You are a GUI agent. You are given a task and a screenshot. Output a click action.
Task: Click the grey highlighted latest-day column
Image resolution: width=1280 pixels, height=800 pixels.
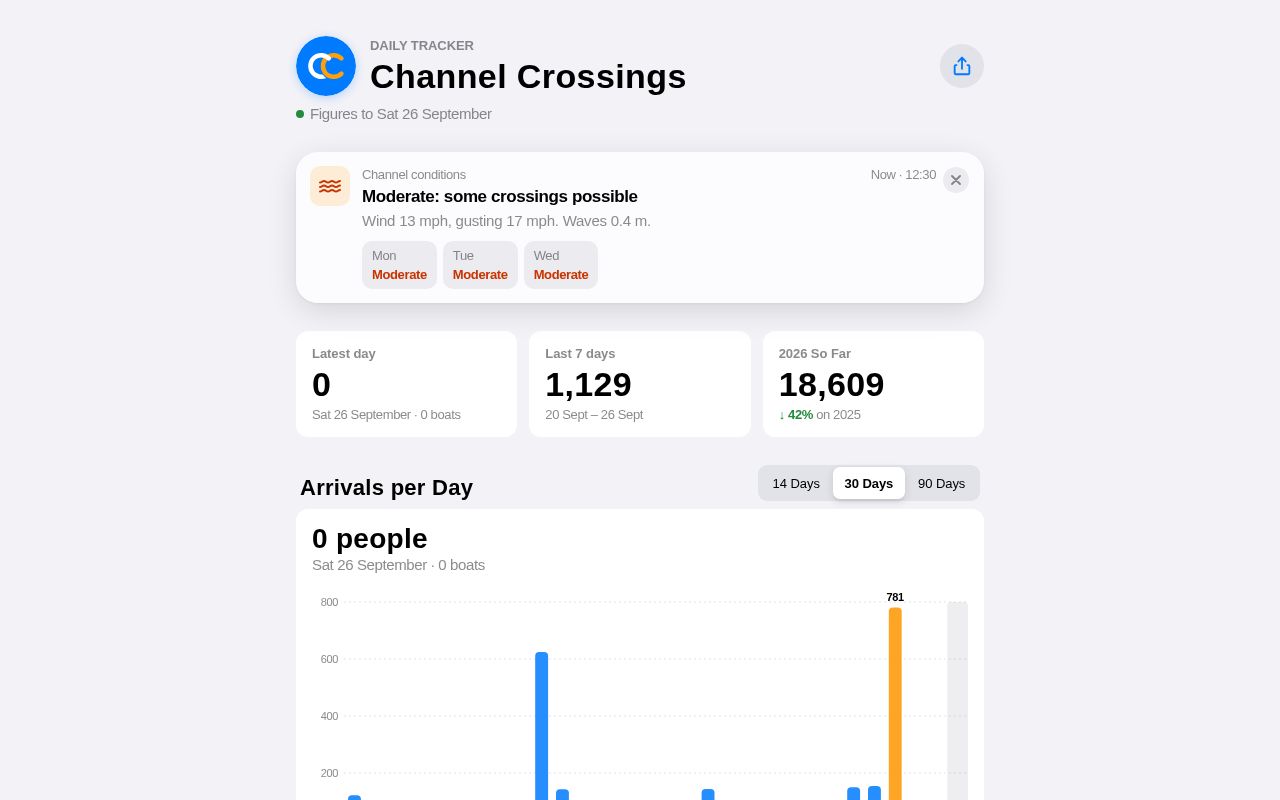tap(958, 700)
